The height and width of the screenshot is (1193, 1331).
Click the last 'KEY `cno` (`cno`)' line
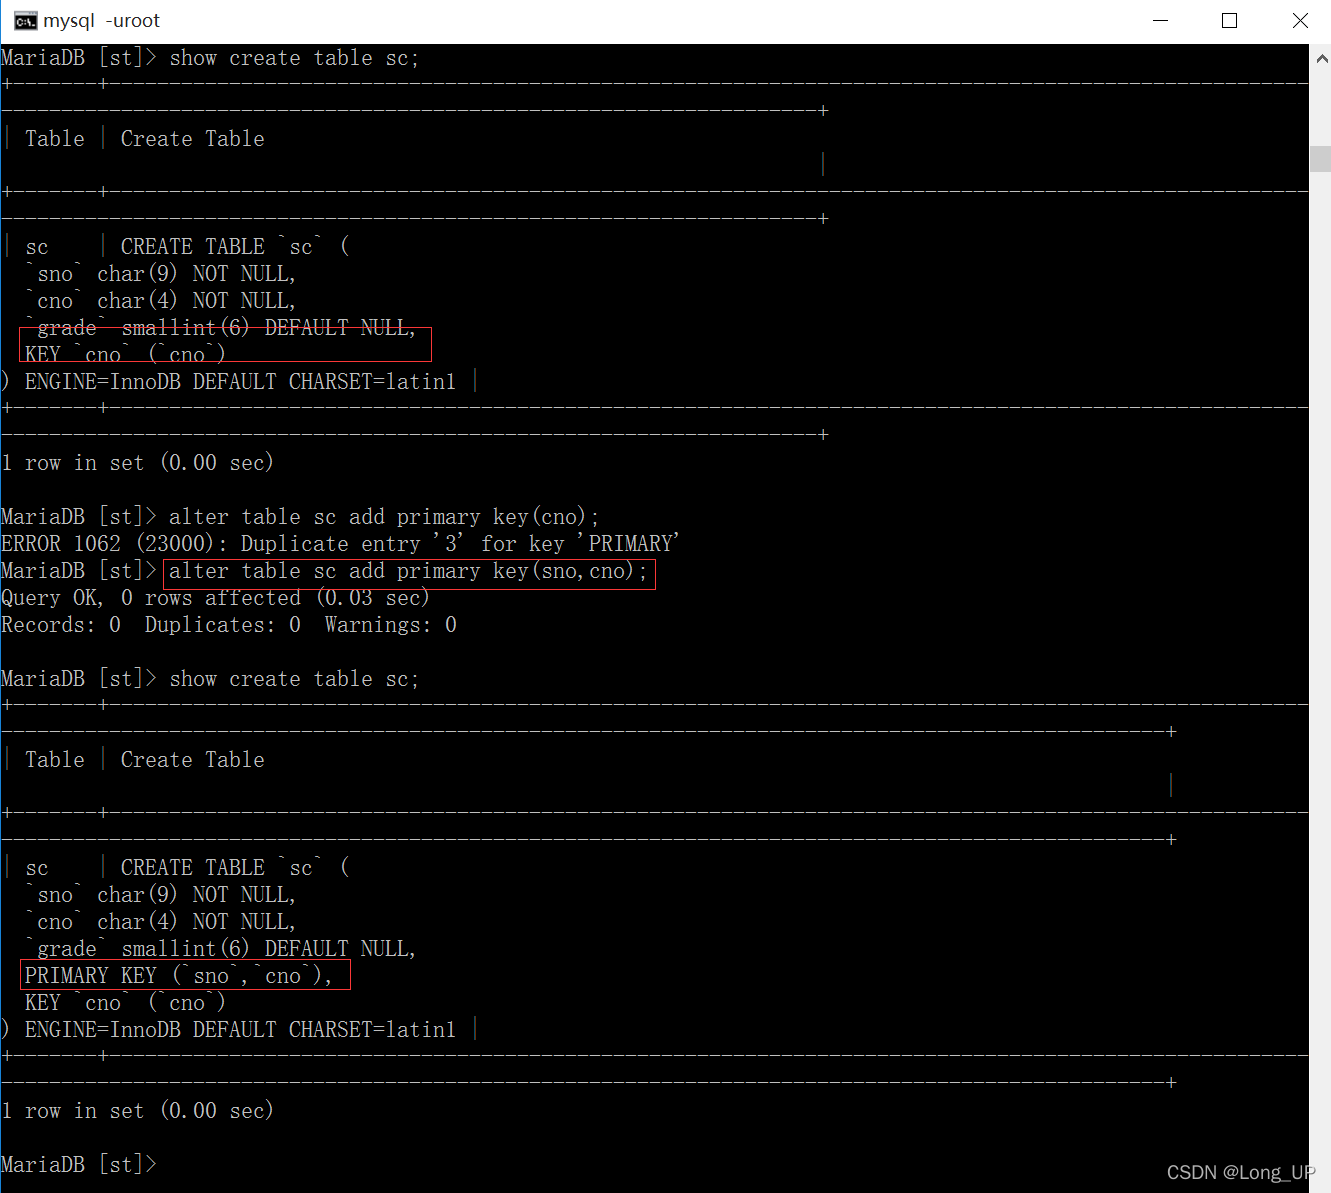125,1003
